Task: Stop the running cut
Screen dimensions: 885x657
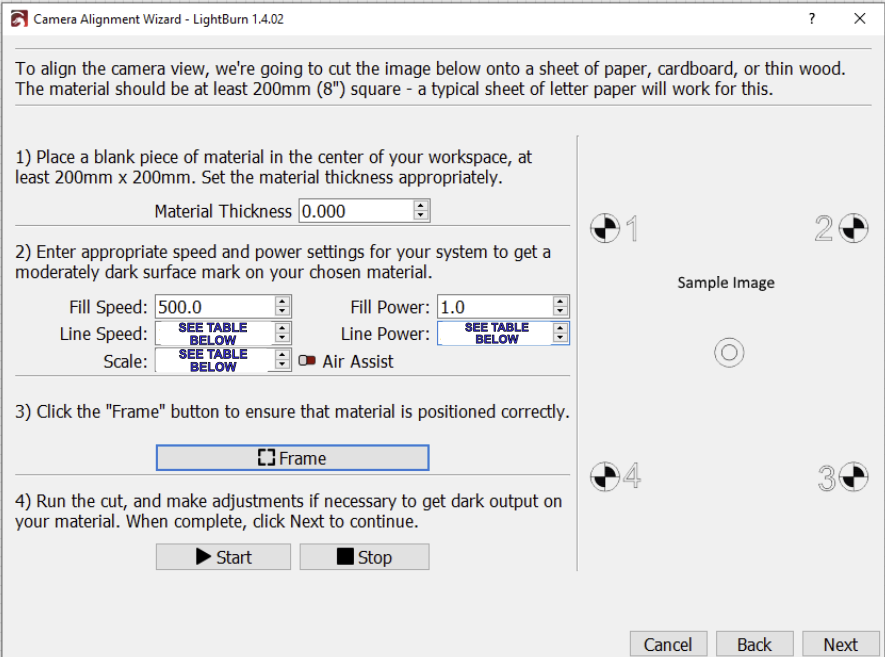Action: tap(364, 557)
